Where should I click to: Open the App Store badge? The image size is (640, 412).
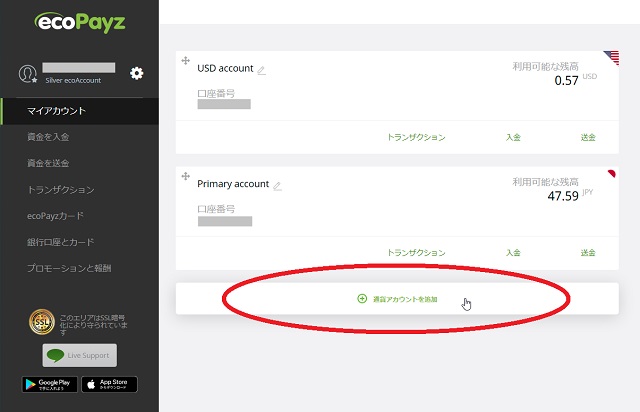[109, 384]
